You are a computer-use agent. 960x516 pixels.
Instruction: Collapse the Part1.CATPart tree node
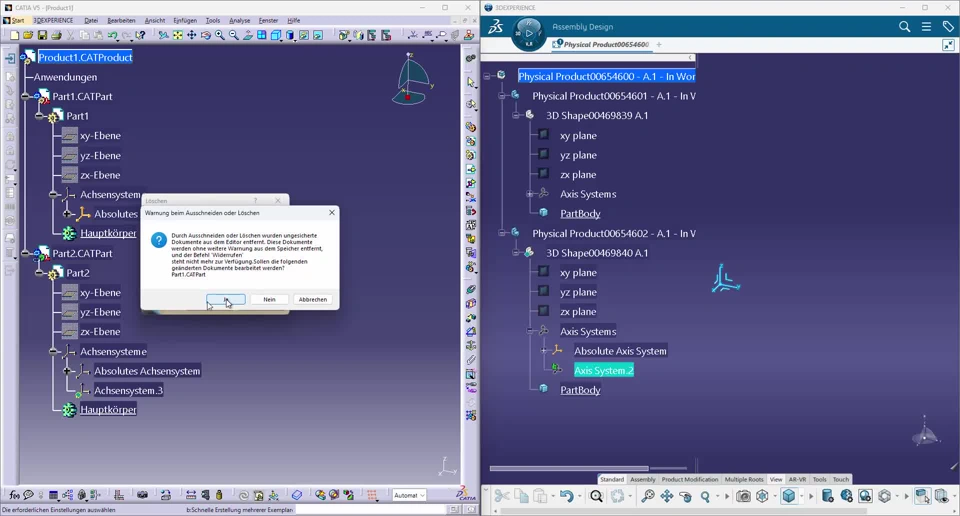[x=26, y=96]
